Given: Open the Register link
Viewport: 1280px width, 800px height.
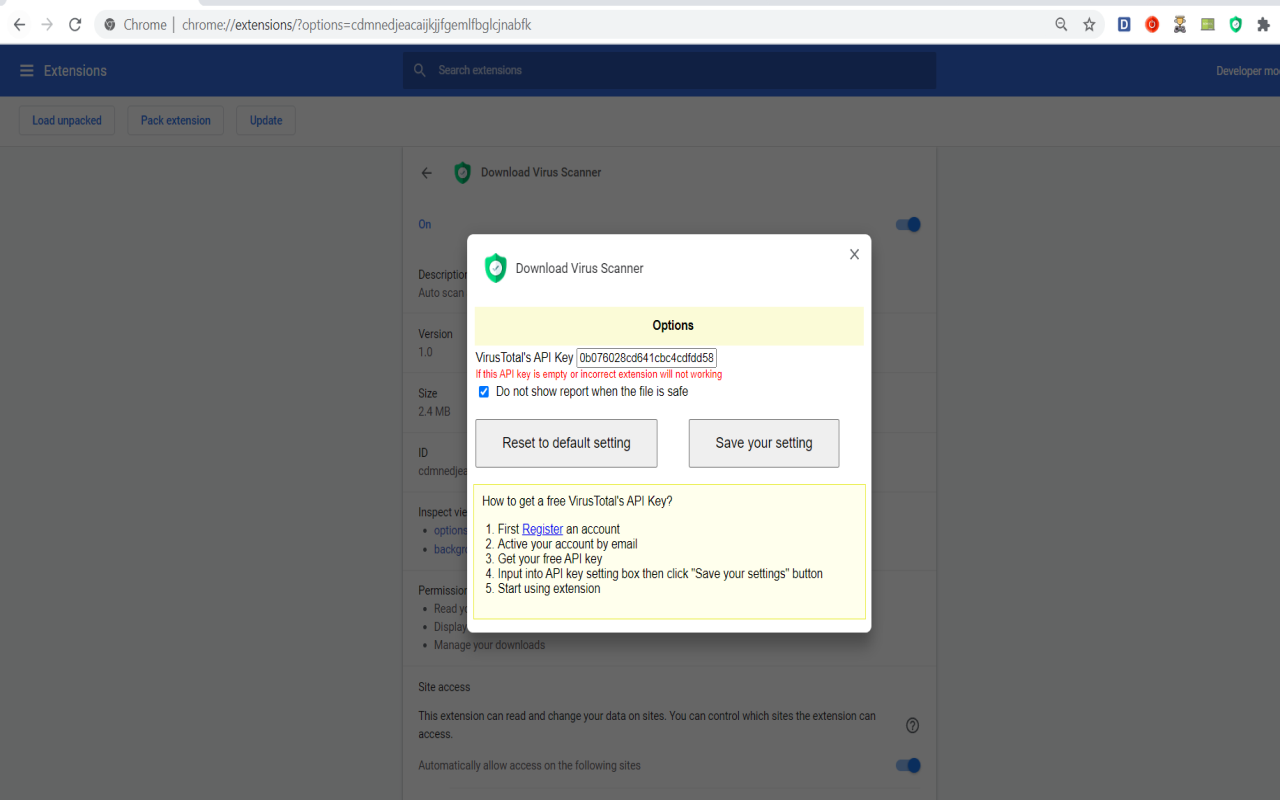Looking at the screenshot, I should tap(542, 529).
